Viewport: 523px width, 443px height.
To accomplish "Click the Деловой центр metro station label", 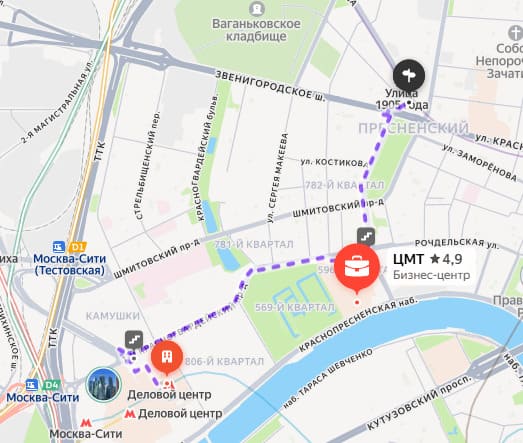I will [180, 414].
